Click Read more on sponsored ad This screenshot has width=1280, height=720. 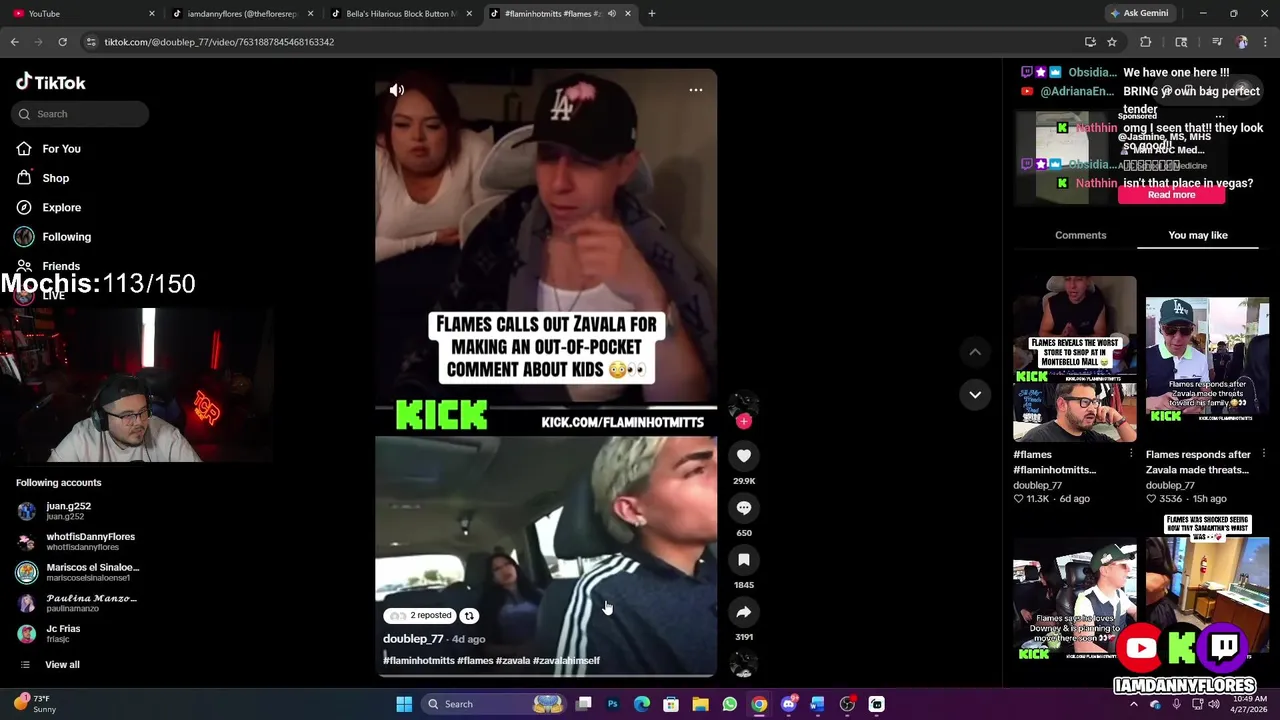1171,195
